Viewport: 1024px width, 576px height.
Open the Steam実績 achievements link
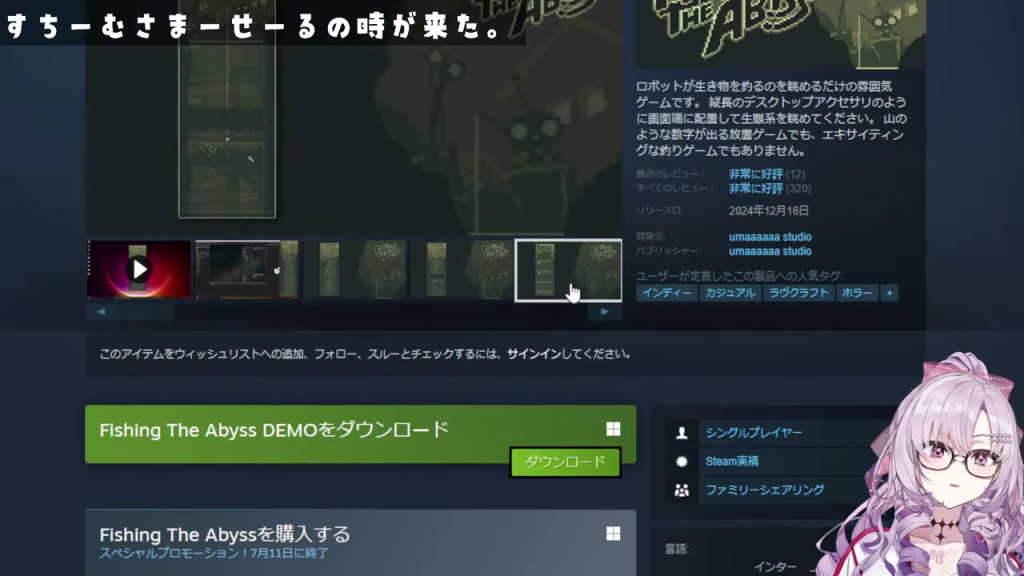[x=732, y=461]
